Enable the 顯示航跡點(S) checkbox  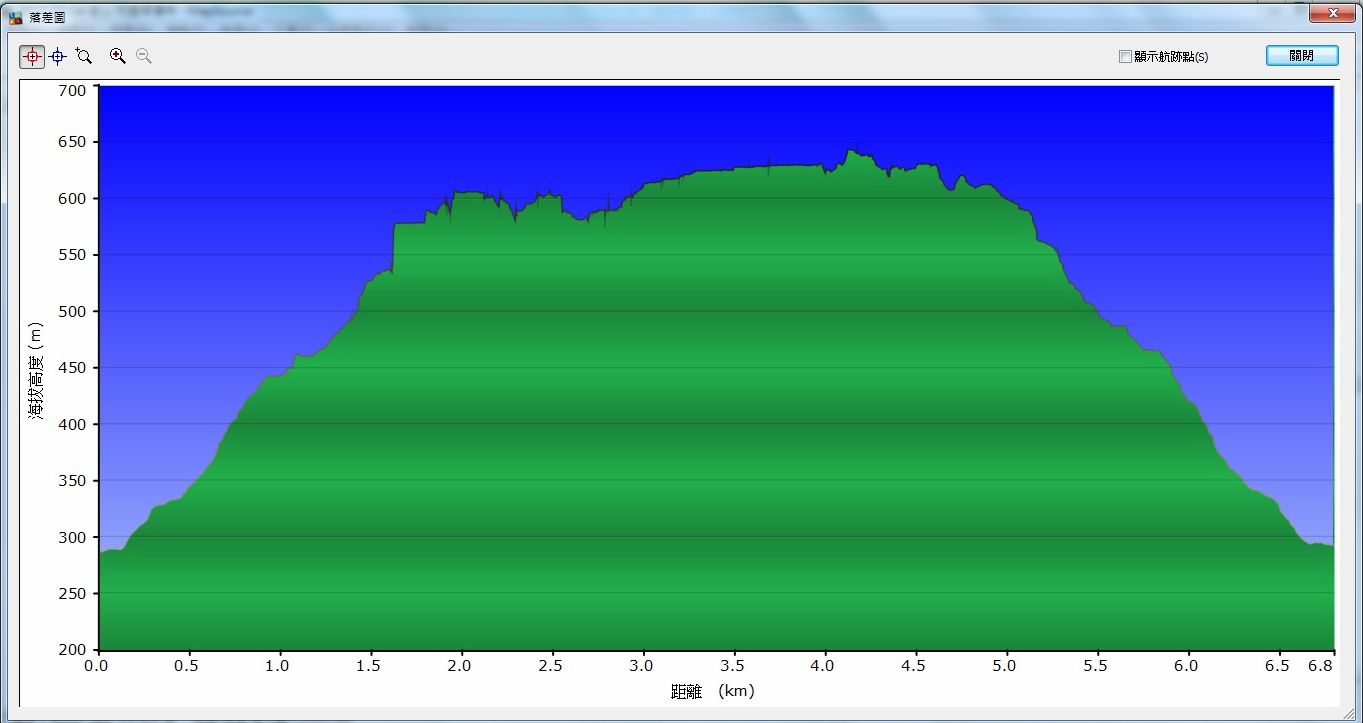click(x=1125, y=57)
